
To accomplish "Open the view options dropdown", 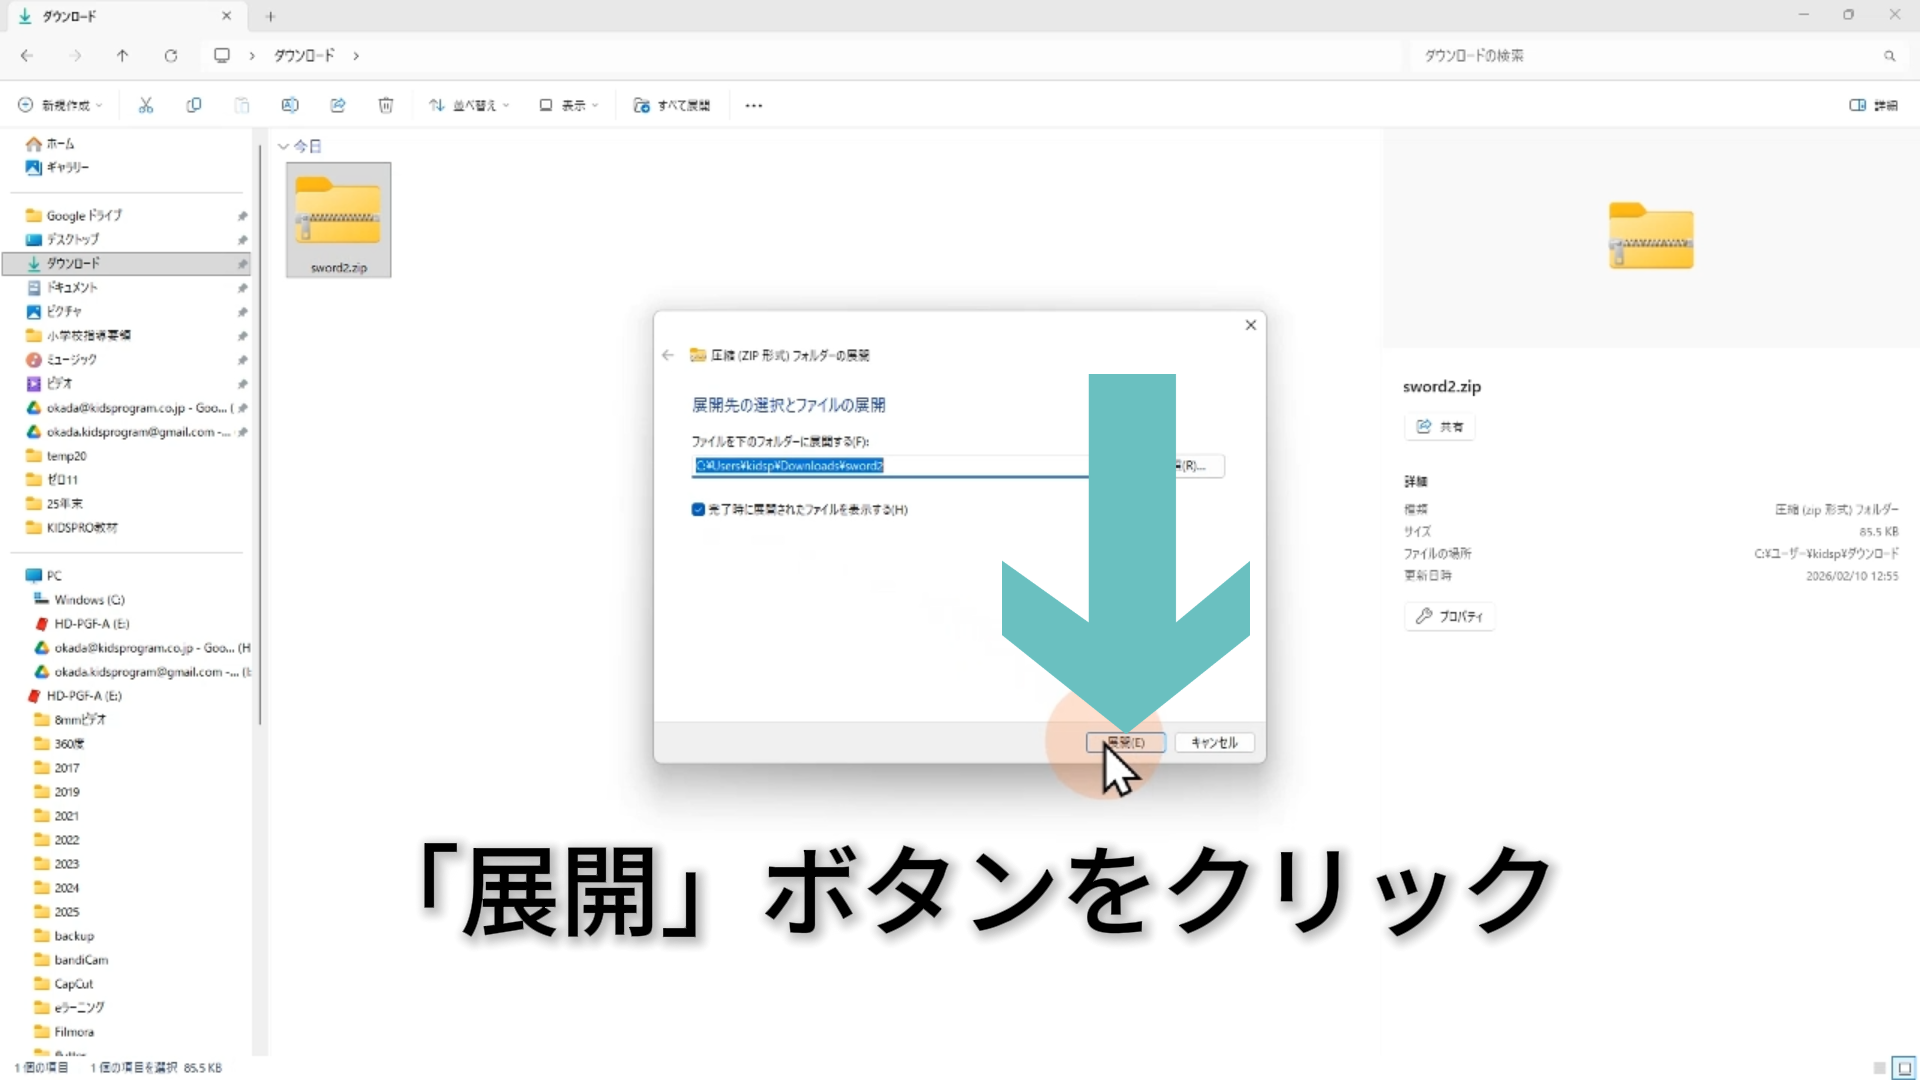I will point(568,105).
